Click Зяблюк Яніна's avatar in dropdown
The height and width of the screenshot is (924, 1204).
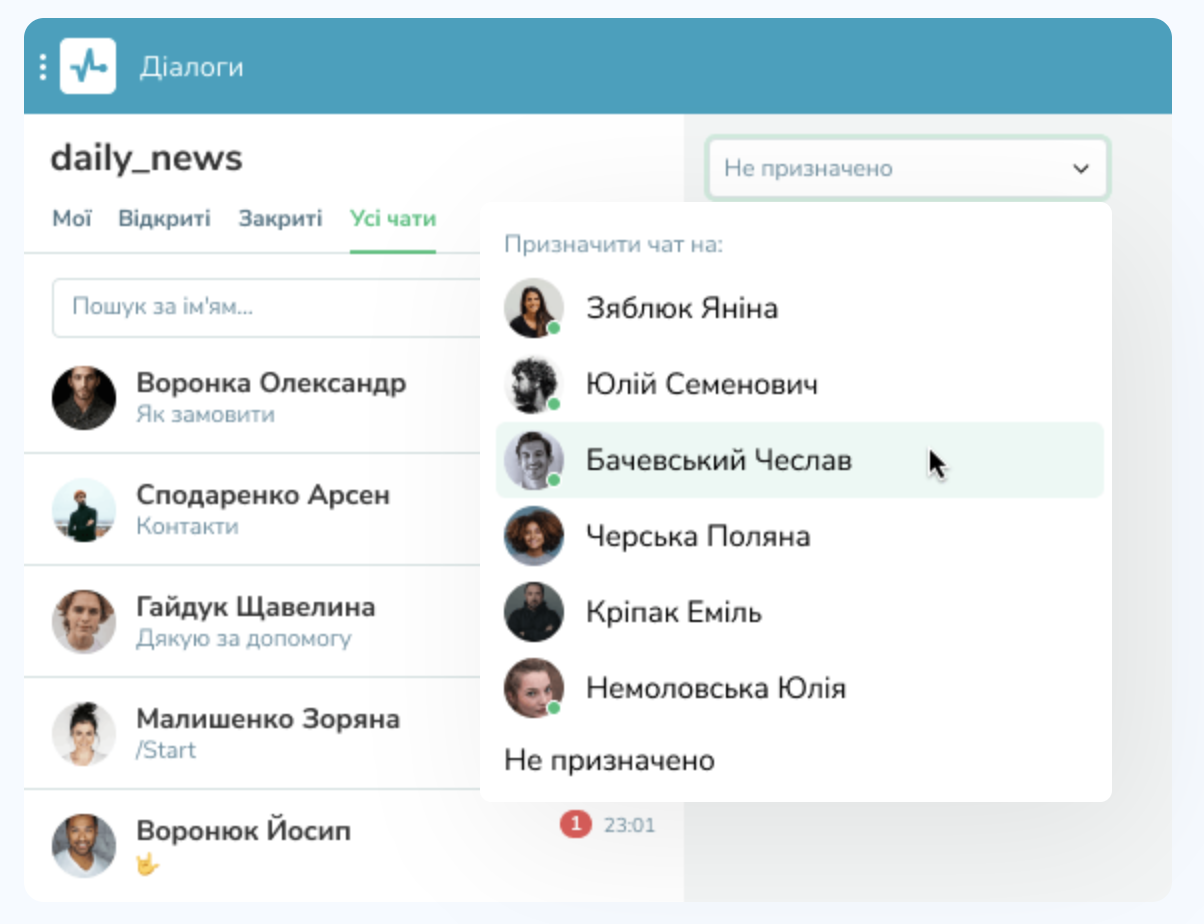tap(533, 308)
